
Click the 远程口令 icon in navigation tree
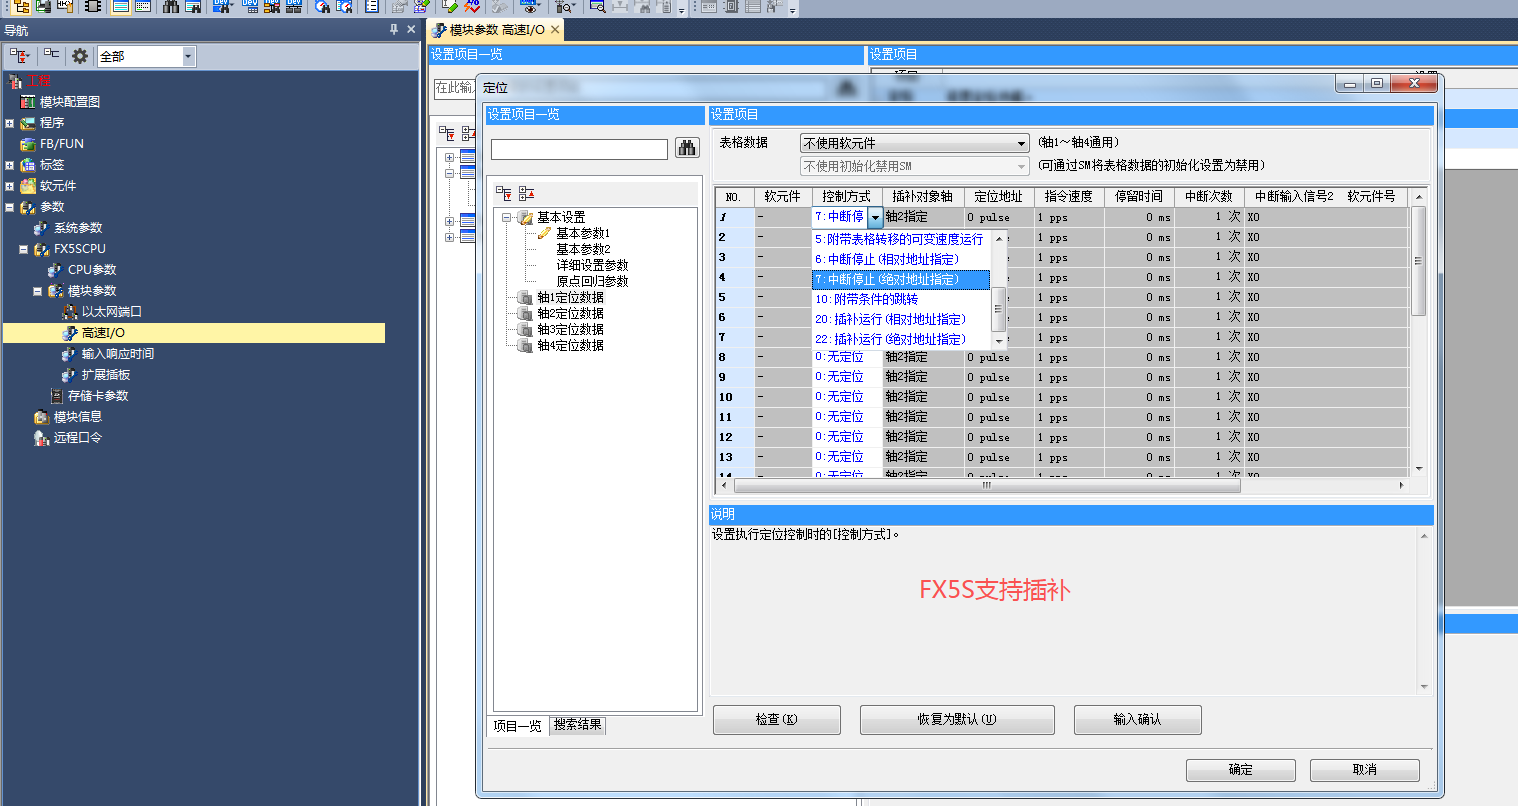(x=41, y=438)
